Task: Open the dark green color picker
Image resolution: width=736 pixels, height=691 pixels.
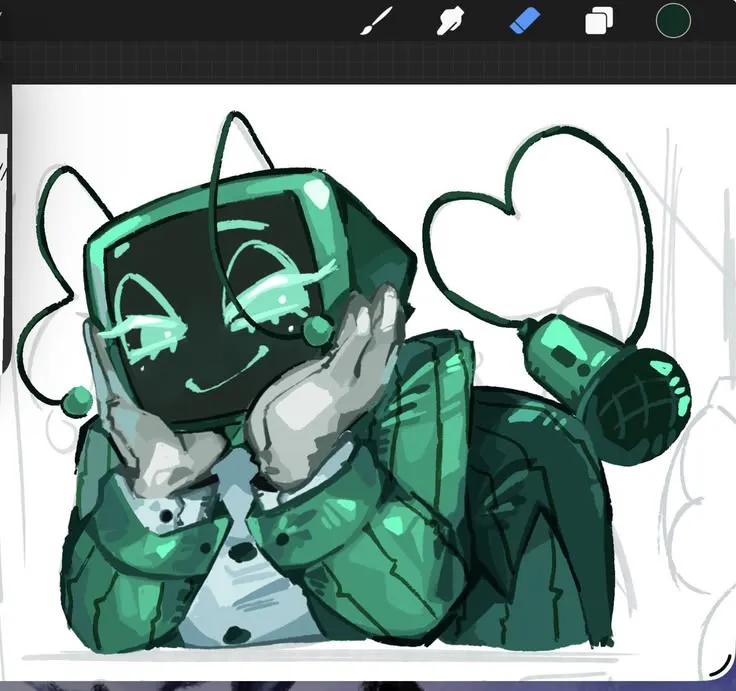Action: pyautogui.click(x=673, y=20)
